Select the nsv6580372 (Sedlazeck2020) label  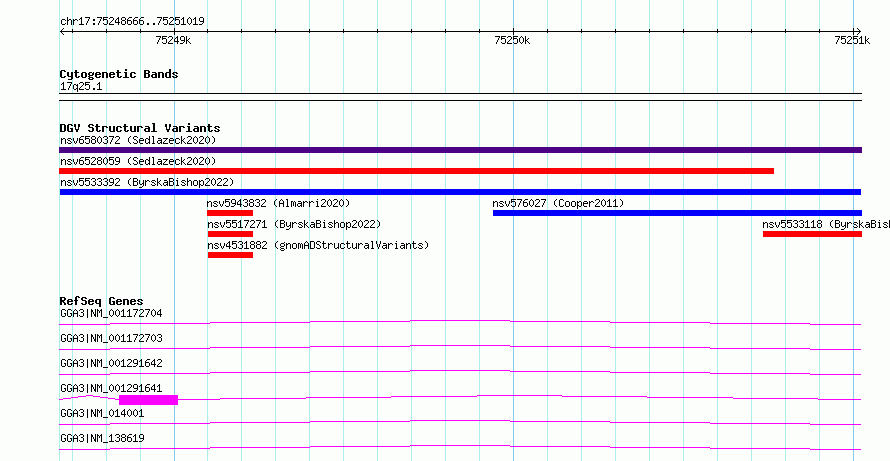138,140
